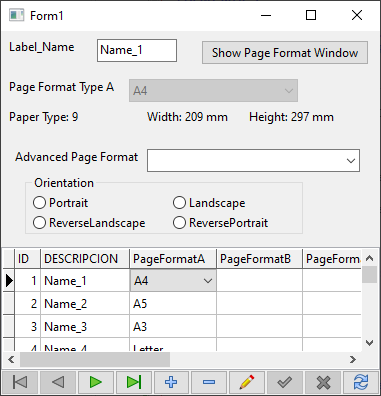Jump to last record in navigator

pos(133,382)
